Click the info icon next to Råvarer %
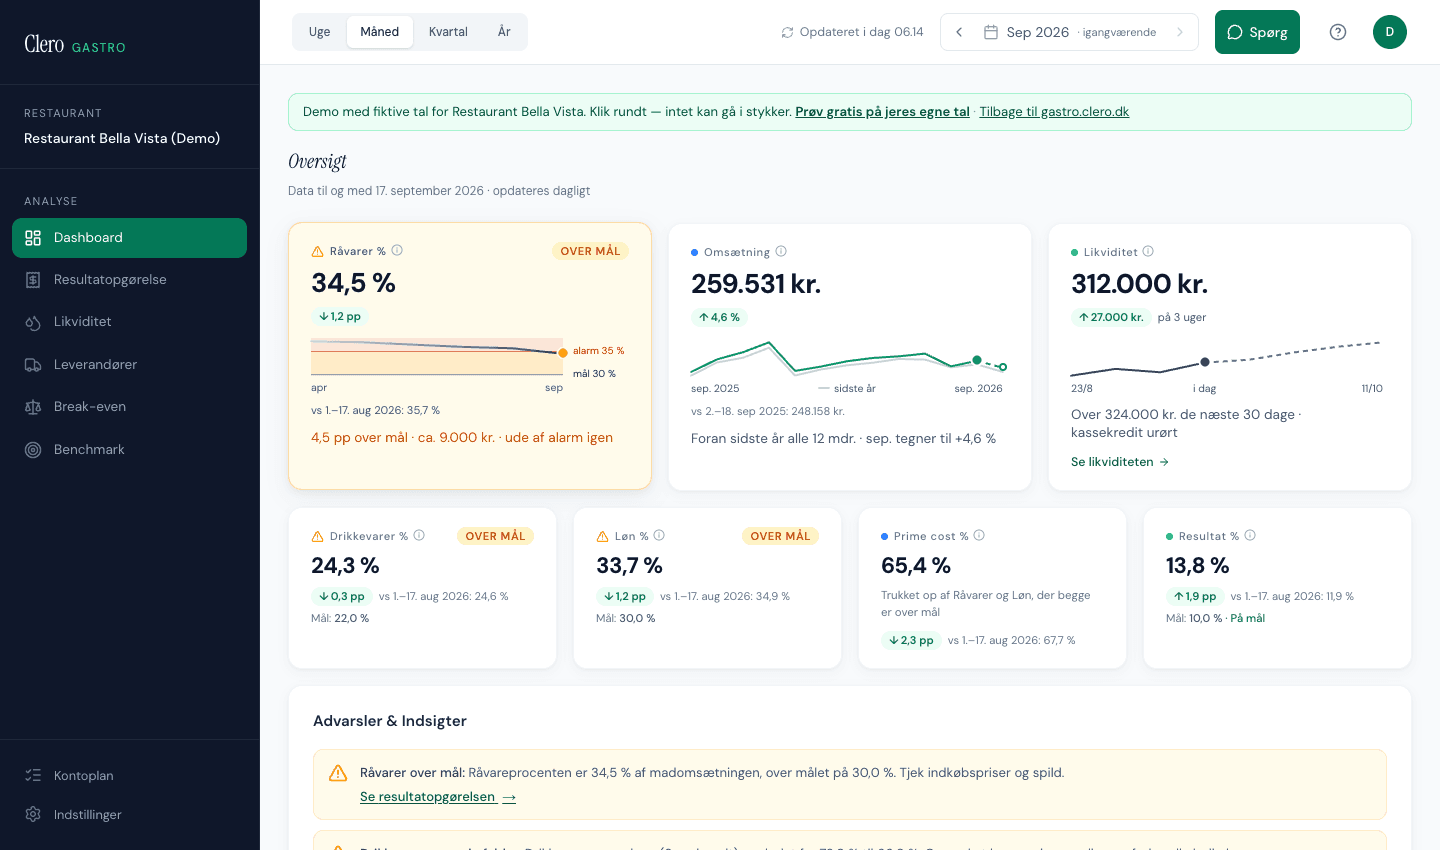 tap(397, 250)
